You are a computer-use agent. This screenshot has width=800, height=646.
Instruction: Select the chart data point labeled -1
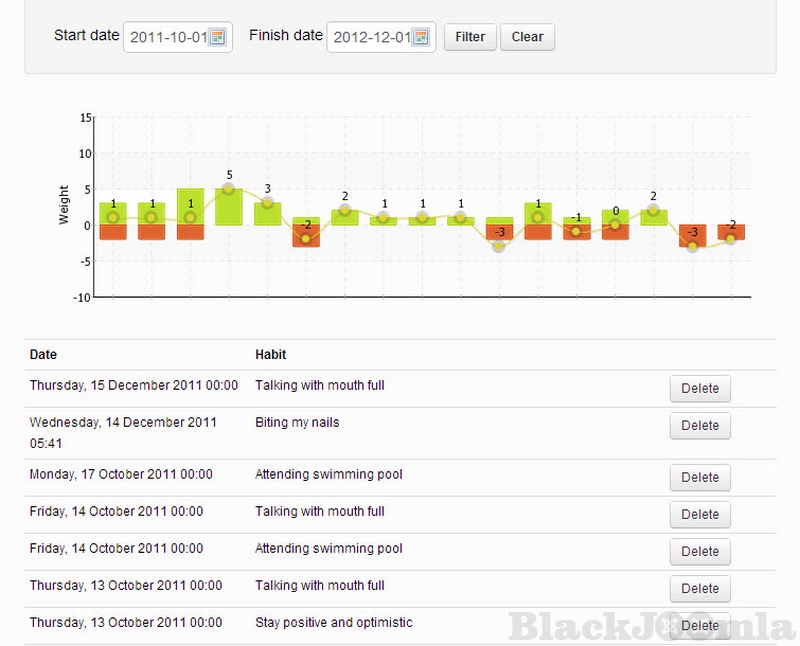point(576,232)
